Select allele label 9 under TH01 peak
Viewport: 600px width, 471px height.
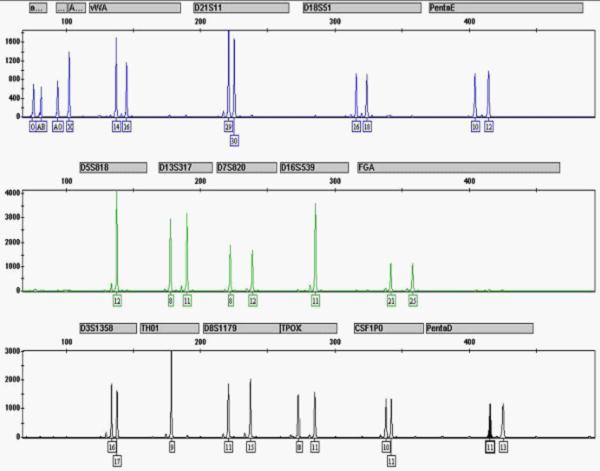pos(171,447)
